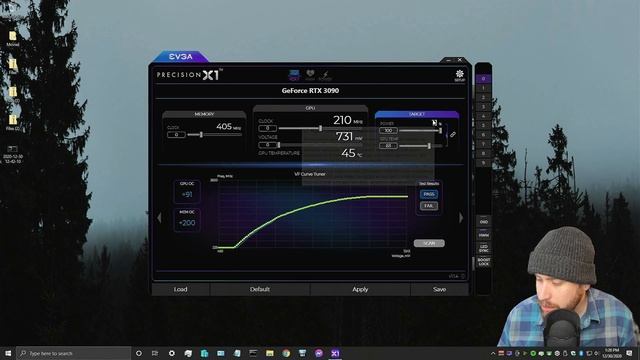This screenshot has height=360, width=640.
Task: Click the GPU OC +91 value box
Action: pos(187,192)
